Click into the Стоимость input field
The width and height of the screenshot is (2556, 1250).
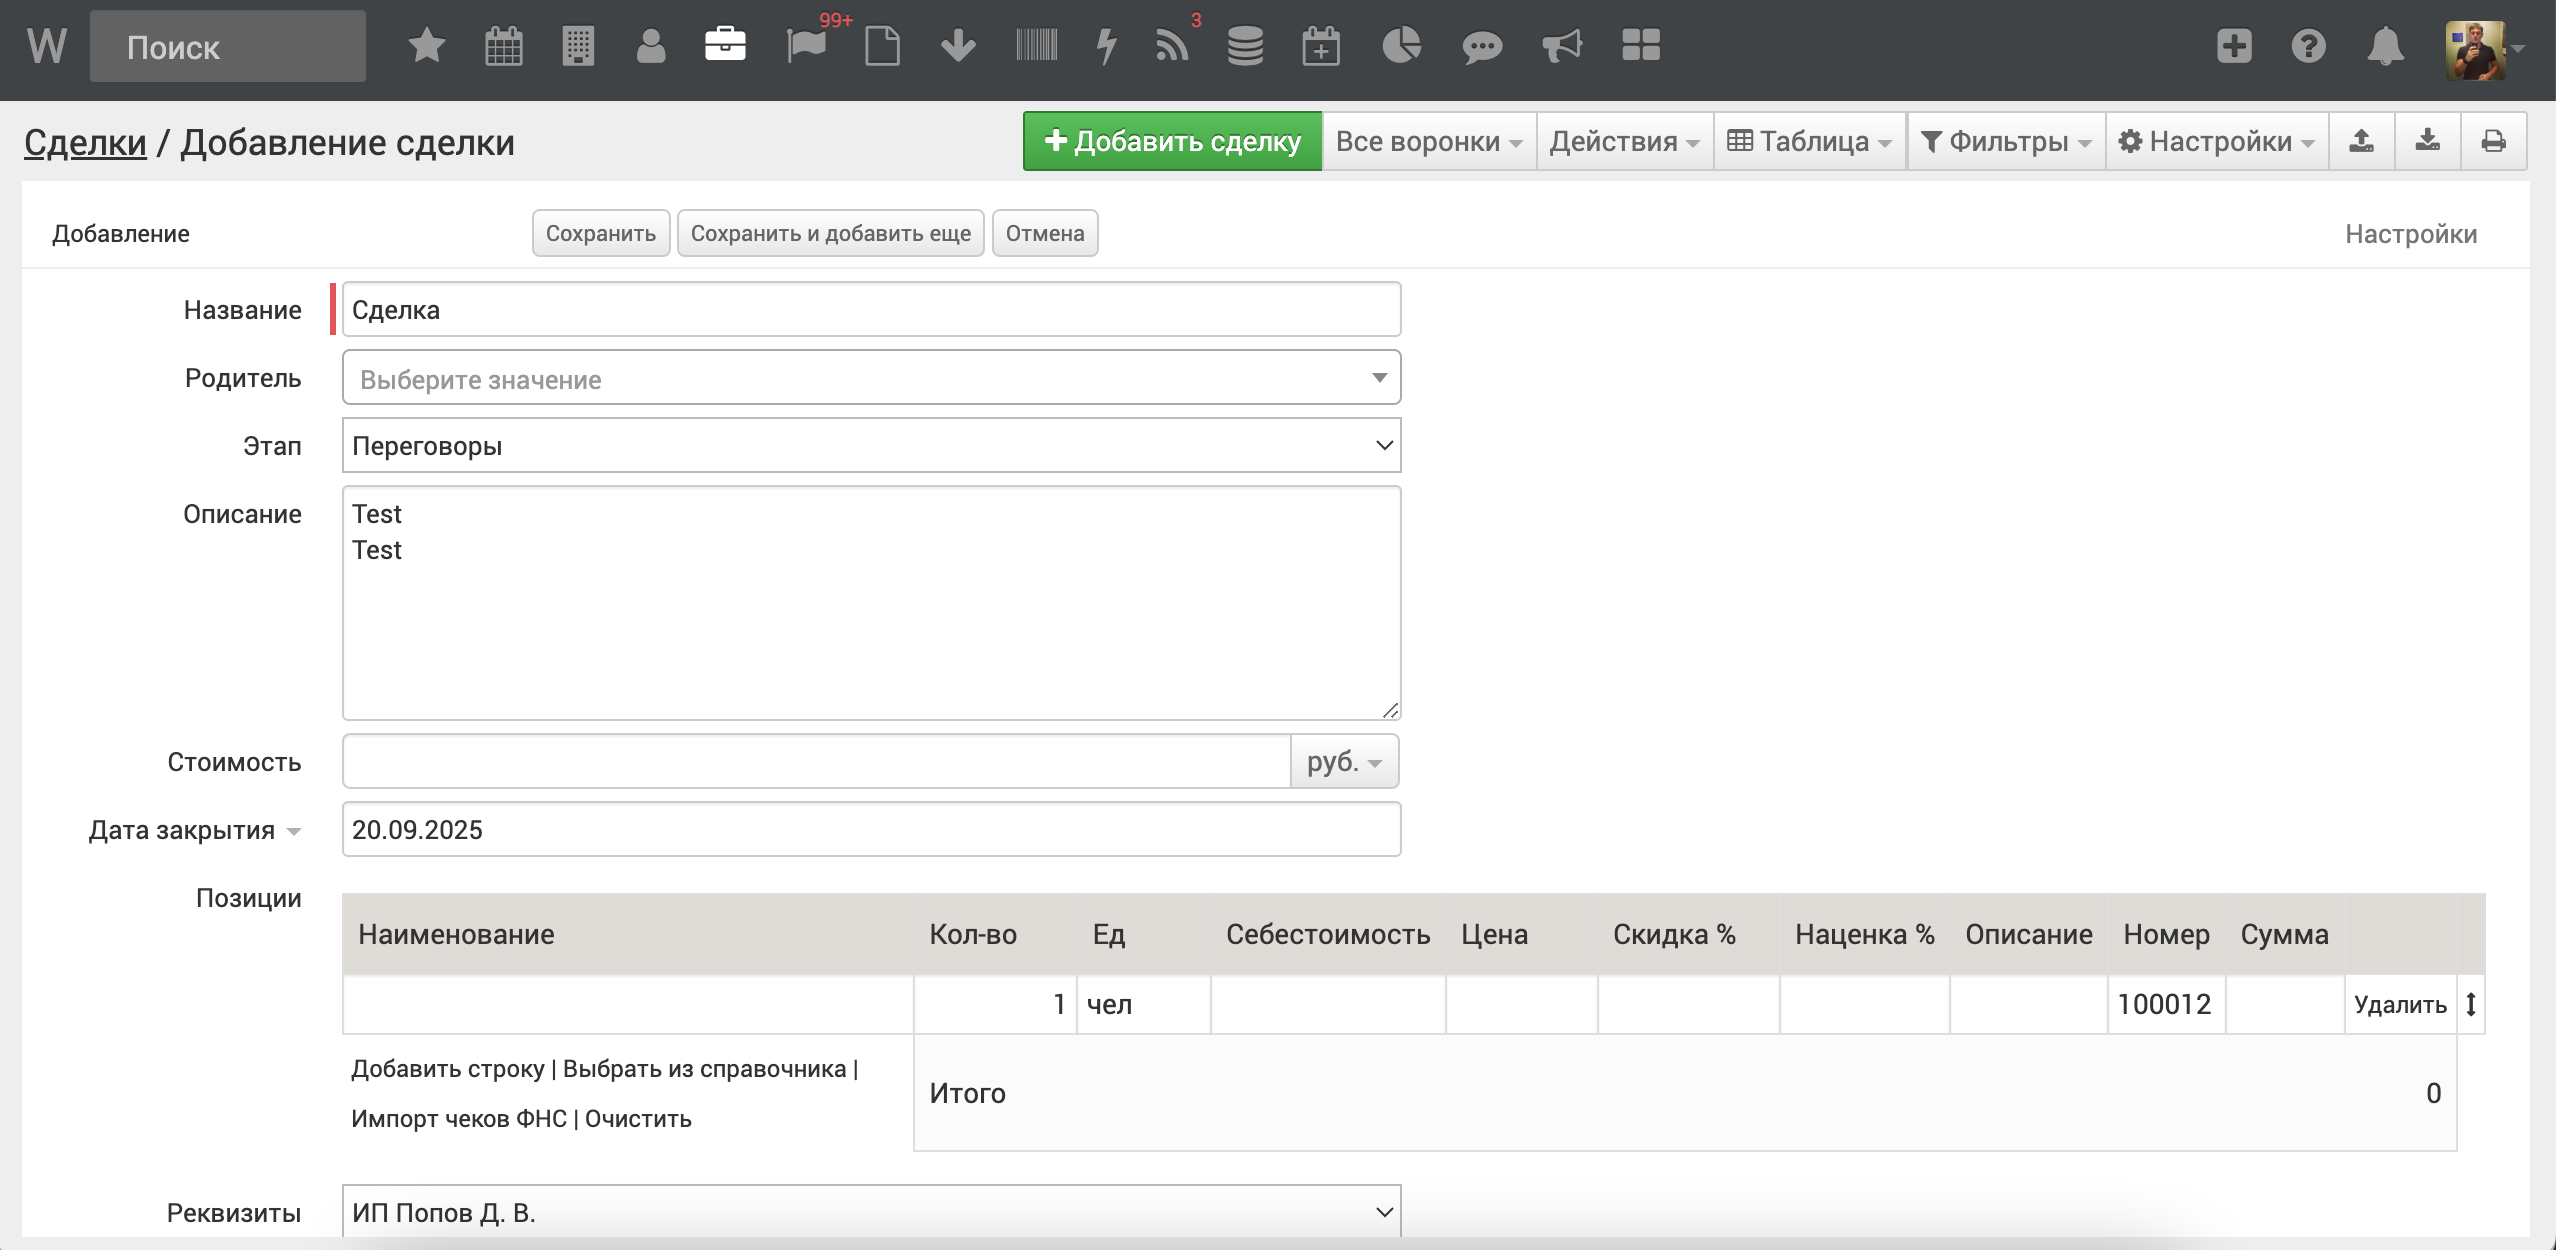pos(815,762)
